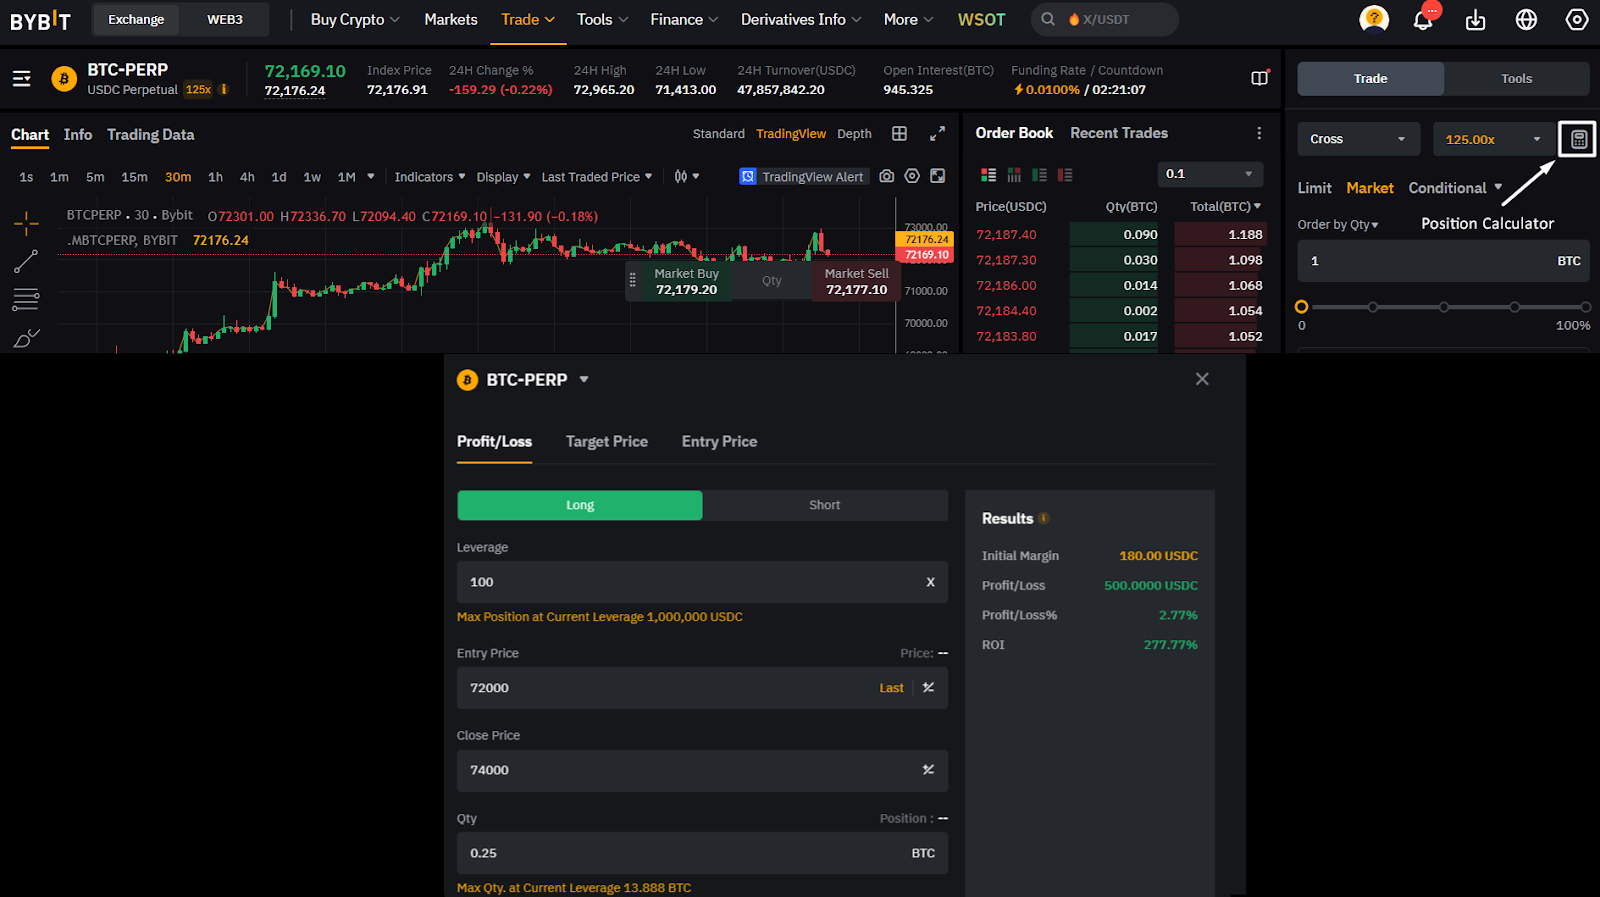1600x897 pixels.
Task: Open the WSOT link
Action: [981, 20]
